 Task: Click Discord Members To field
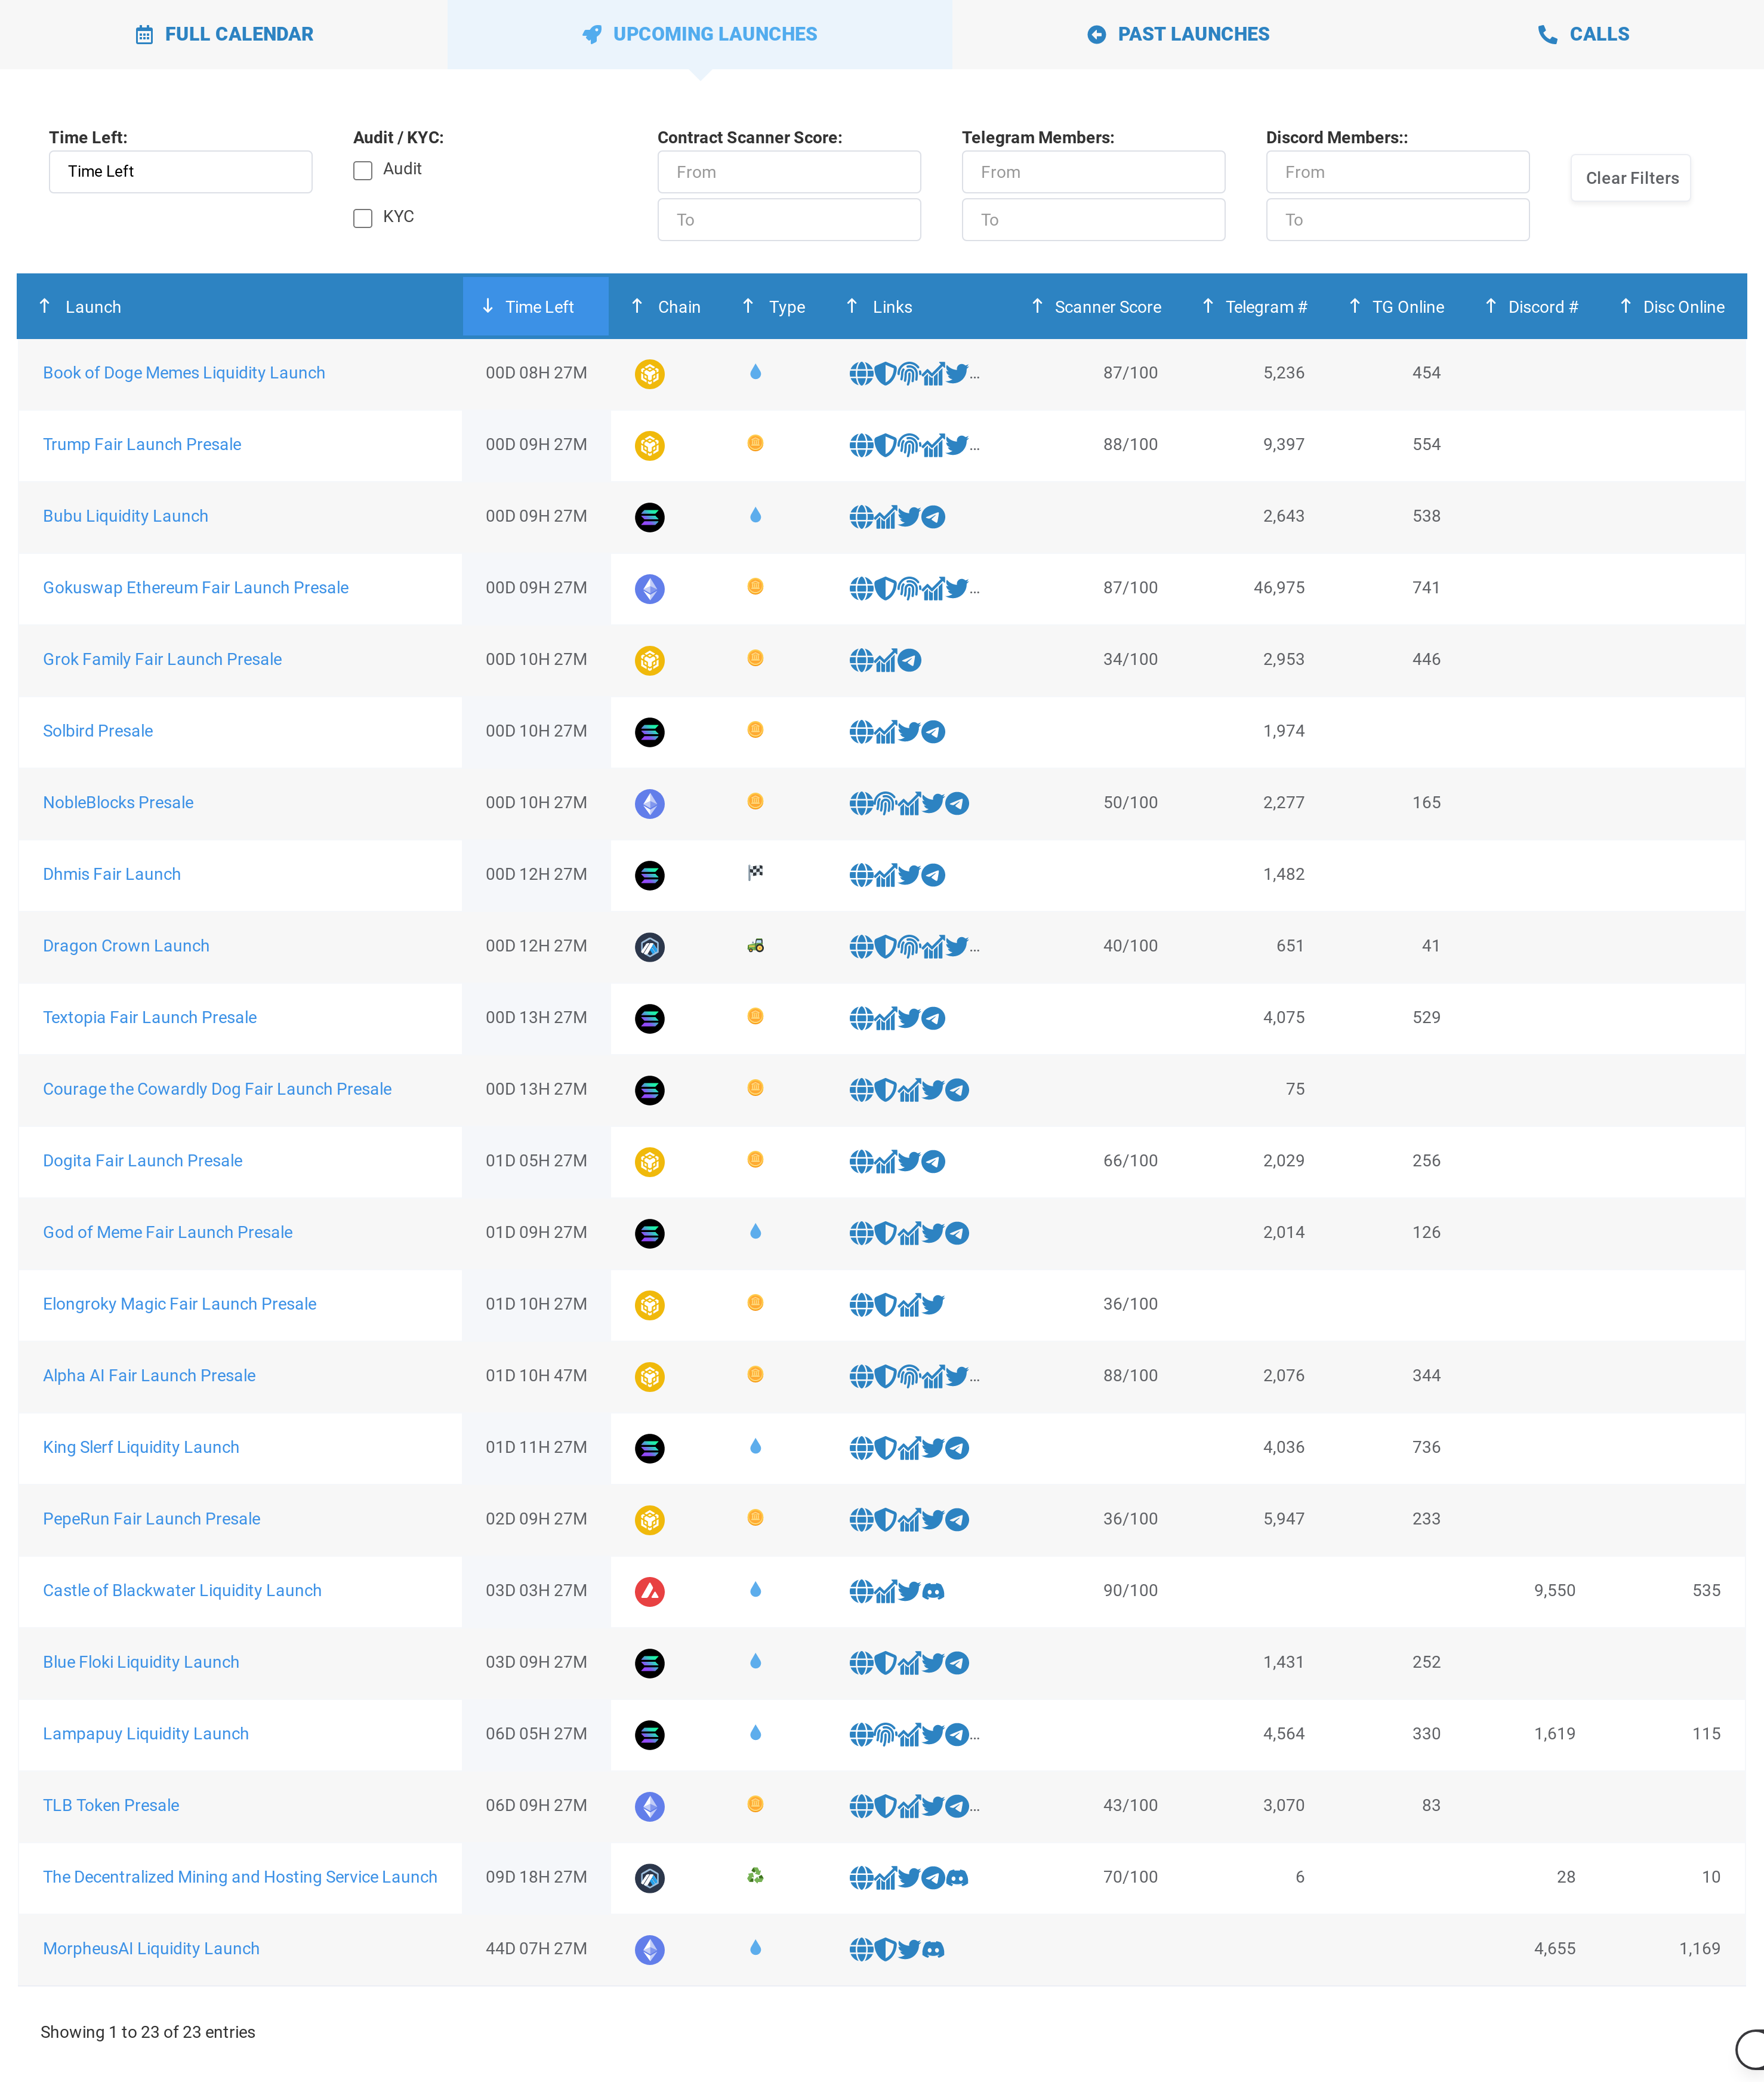point(1397,220)
